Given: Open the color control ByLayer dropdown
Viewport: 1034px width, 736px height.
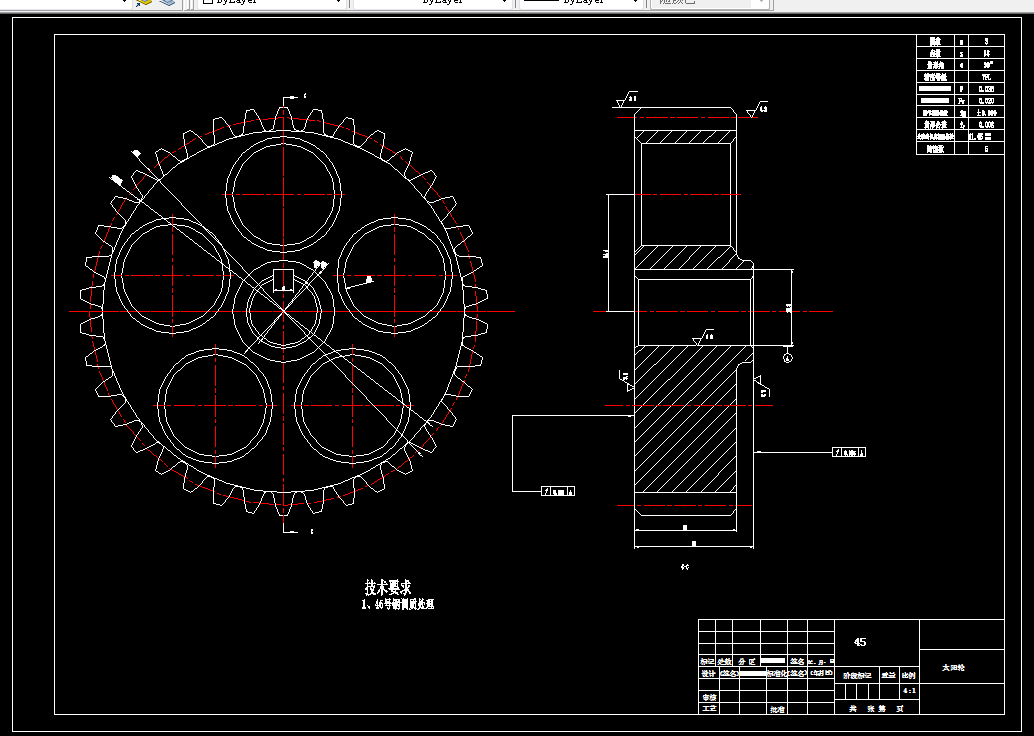Looking at the screenshot, I should point(270,3).
